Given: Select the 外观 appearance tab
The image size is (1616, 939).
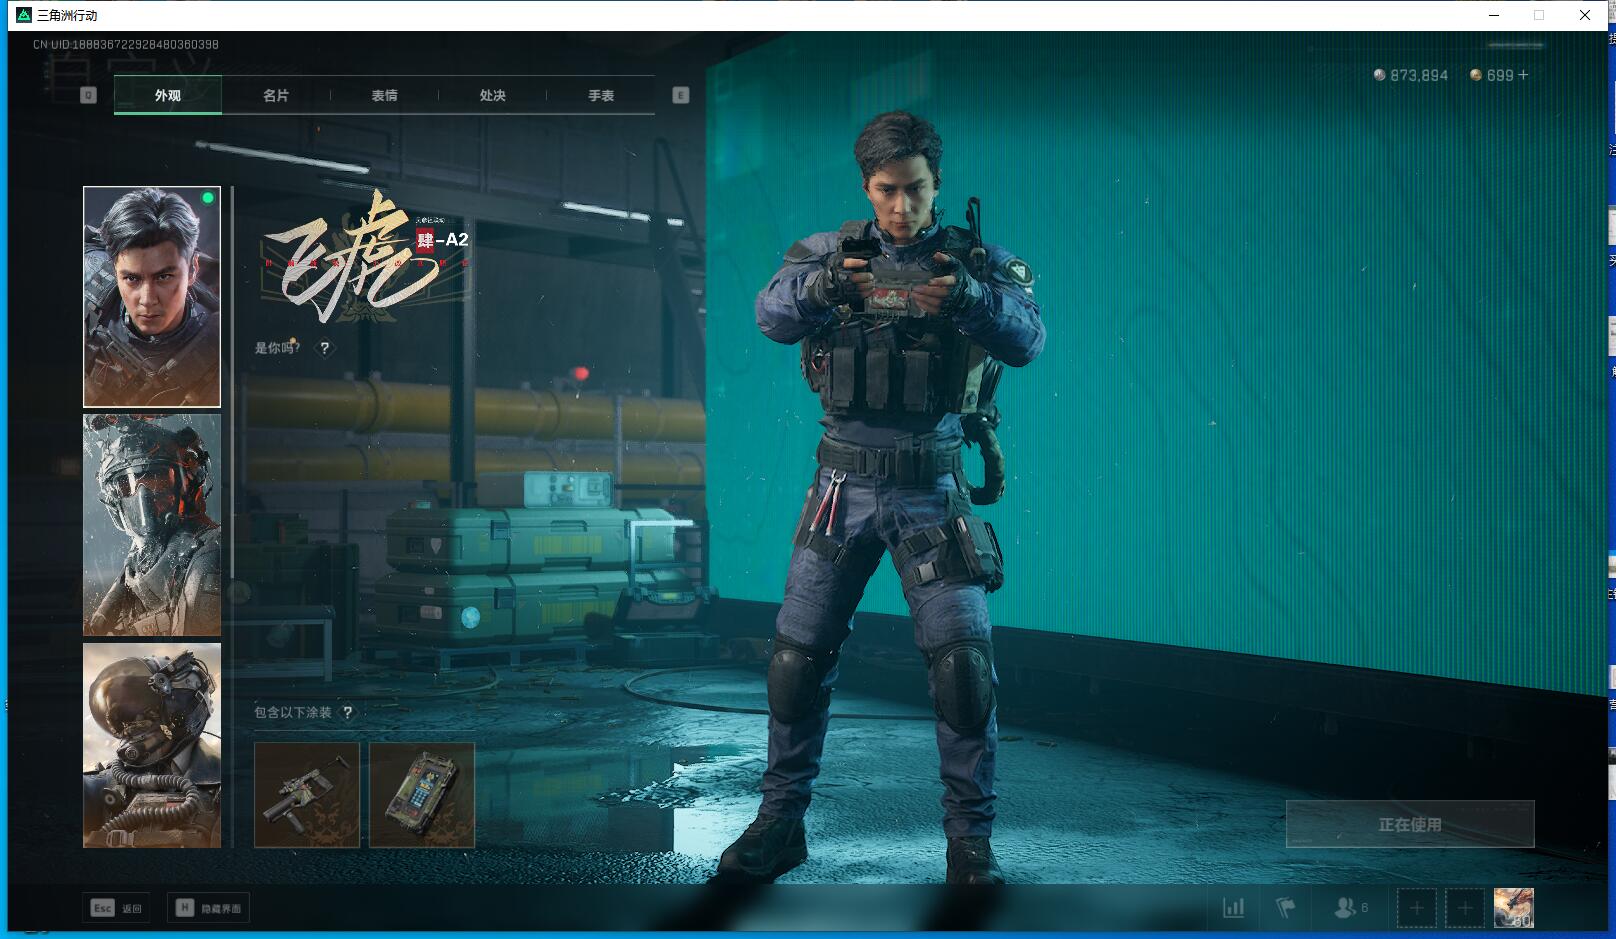Looking at the screenshot, I should coord(168,95).
